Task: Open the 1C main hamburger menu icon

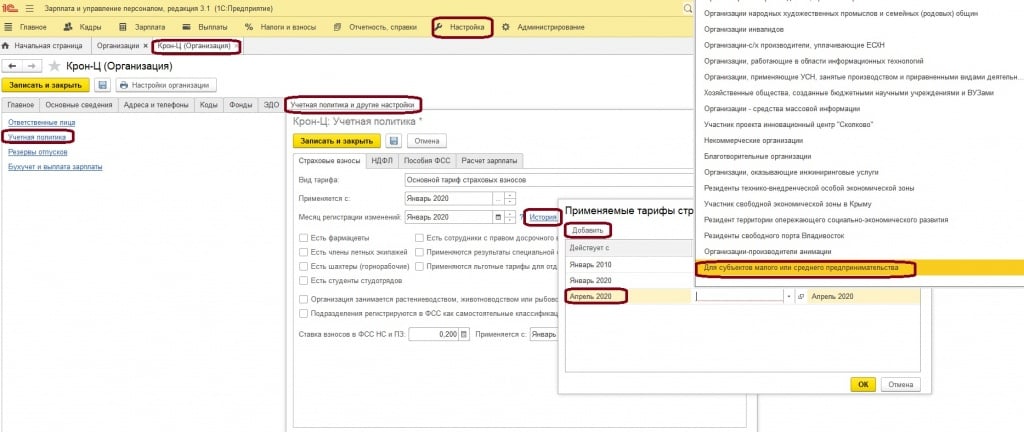Action: (x=31, y=8)
